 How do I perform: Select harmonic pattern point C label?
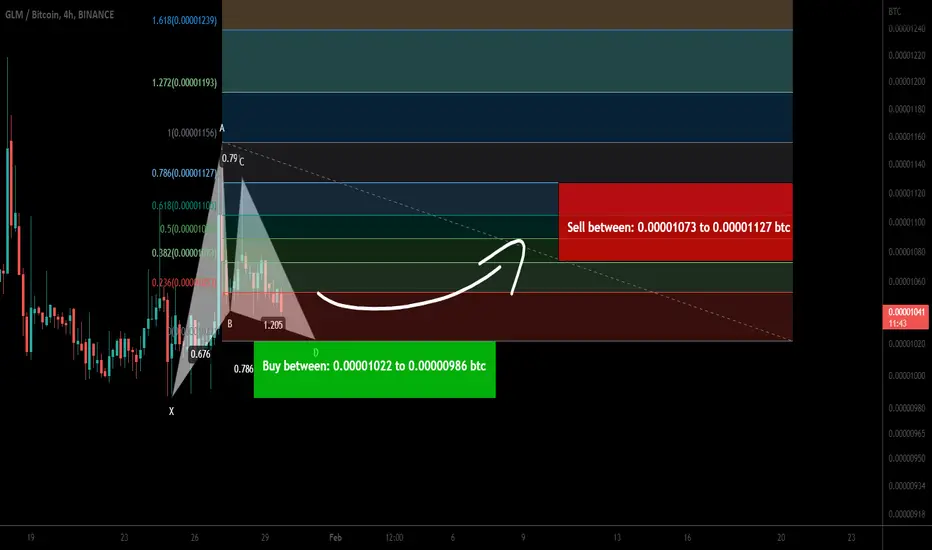241,161
